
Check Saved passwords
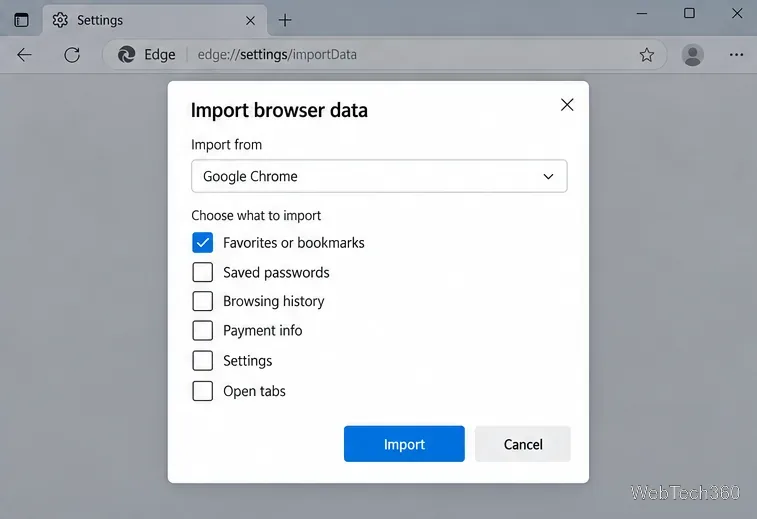(202, 272)
